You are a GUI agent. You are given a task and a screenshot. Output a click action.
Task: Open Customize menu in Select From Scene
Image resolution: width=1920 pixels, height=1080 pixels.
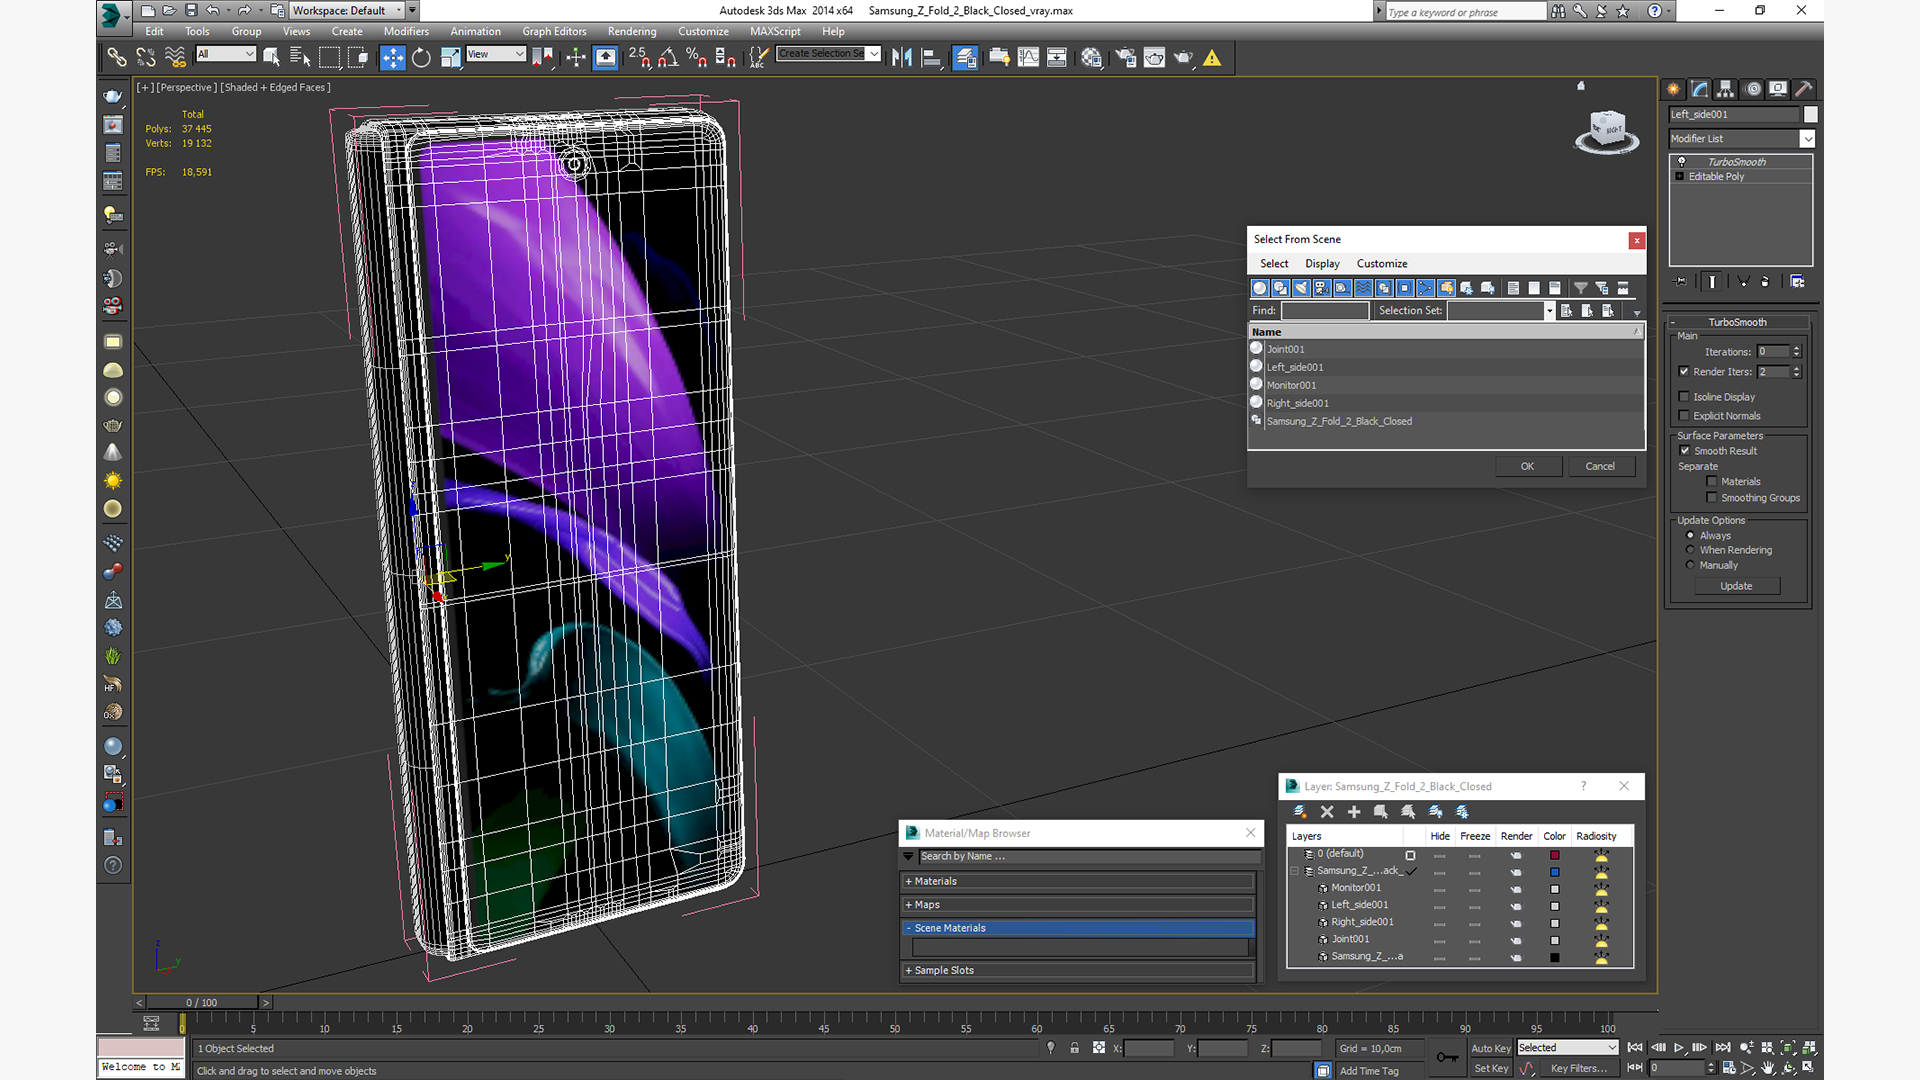coord(1382,264)
